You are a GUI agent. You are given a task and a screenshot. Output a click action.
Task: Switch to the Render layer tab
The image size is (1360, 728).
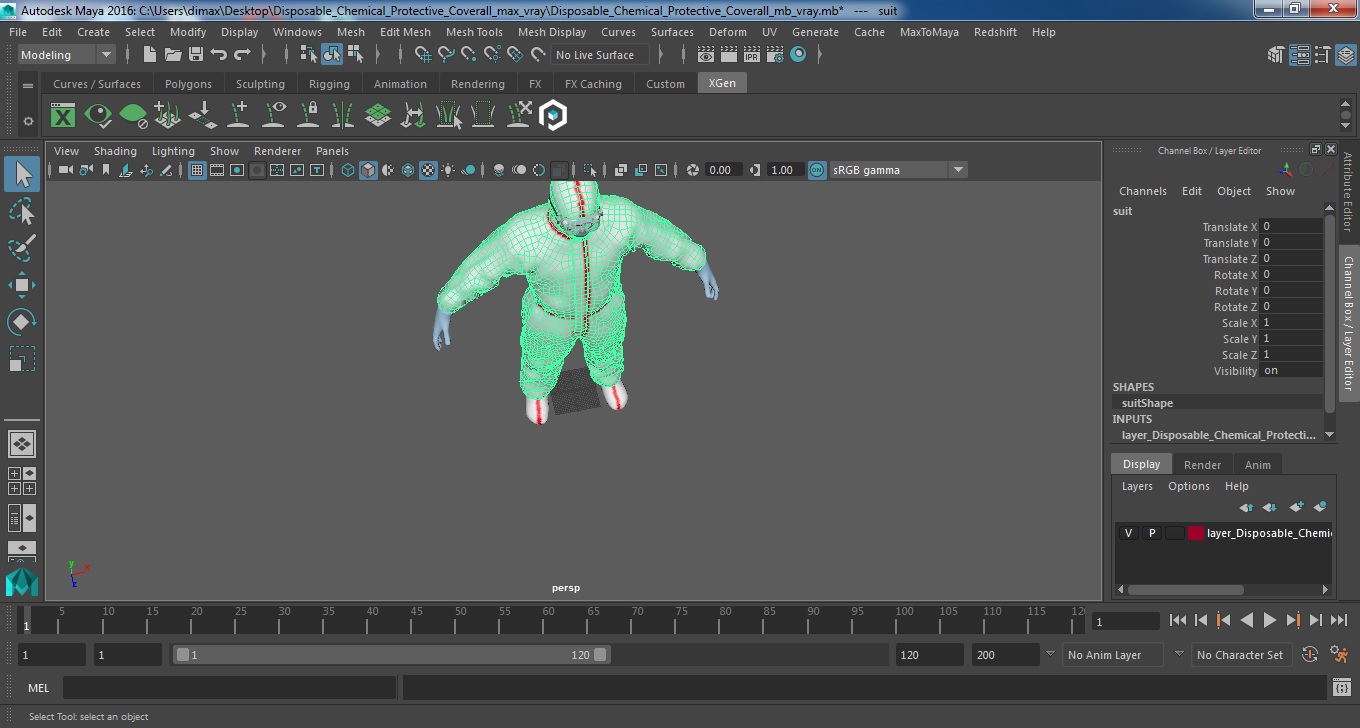[x=1202, y=465]
